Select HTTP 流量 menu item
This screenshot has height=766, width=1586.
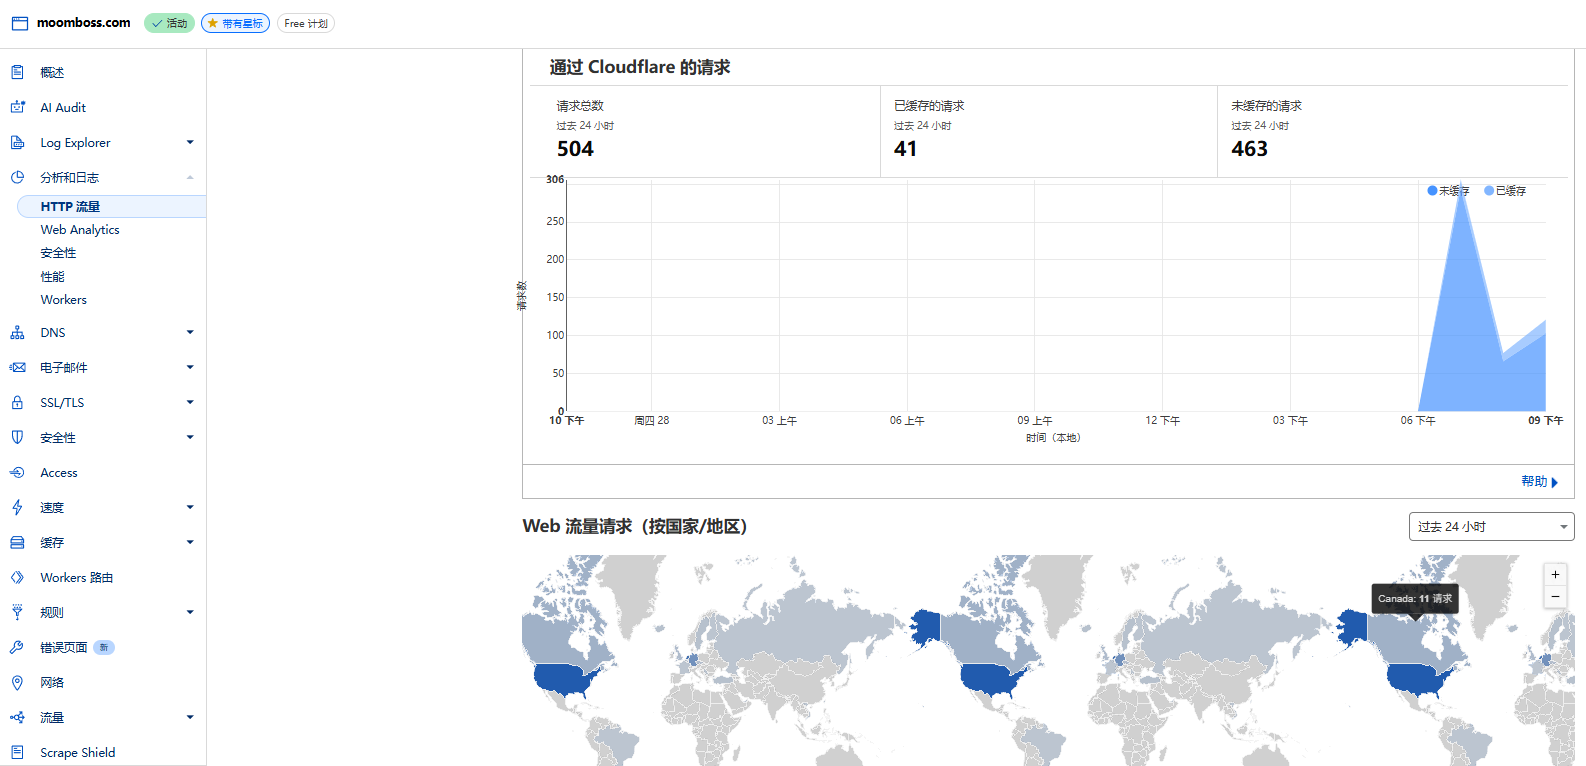click(x=111, y=206)
